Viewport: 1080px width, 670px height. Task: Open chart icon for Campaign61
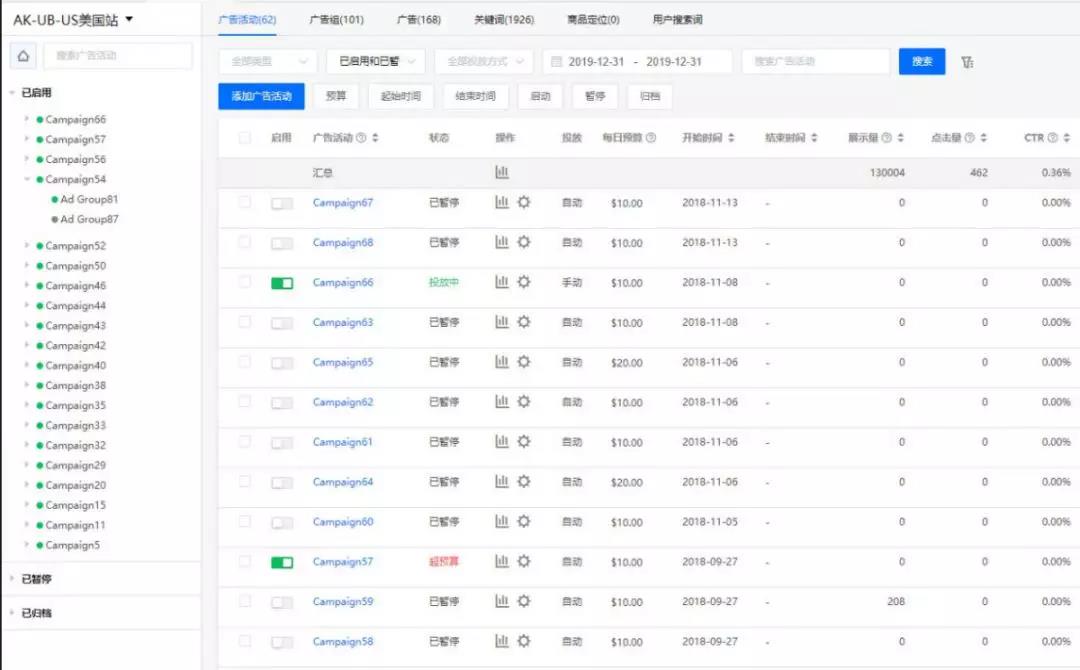point(502,442)
